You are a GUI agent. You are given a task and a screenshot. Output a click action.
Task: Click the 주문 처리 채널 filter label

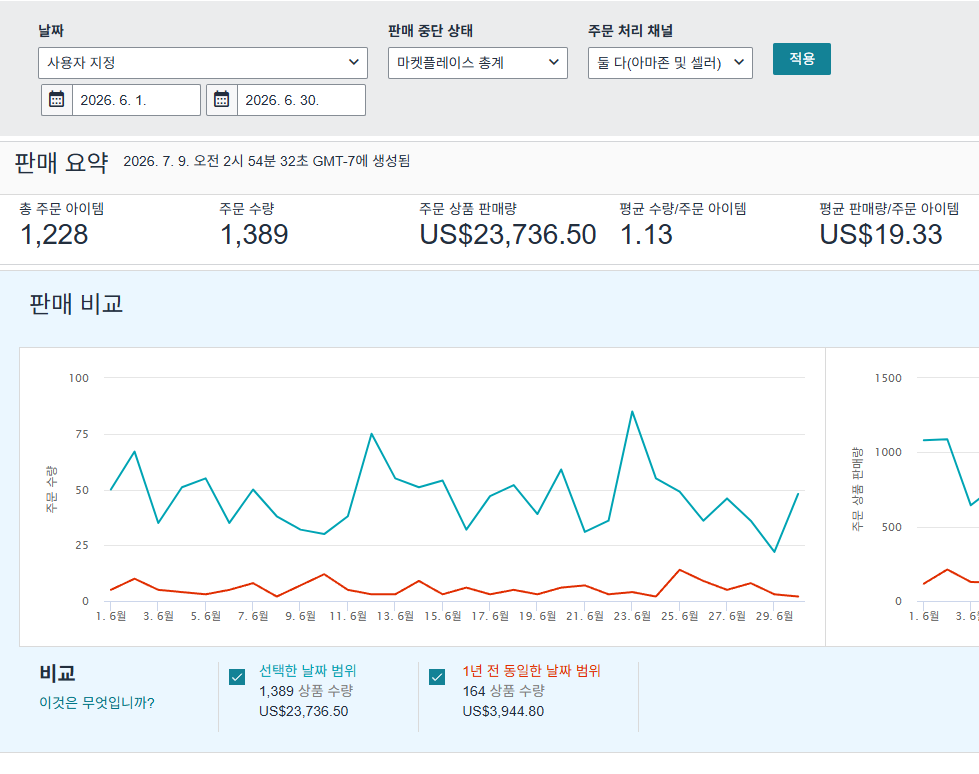point(630,31)
